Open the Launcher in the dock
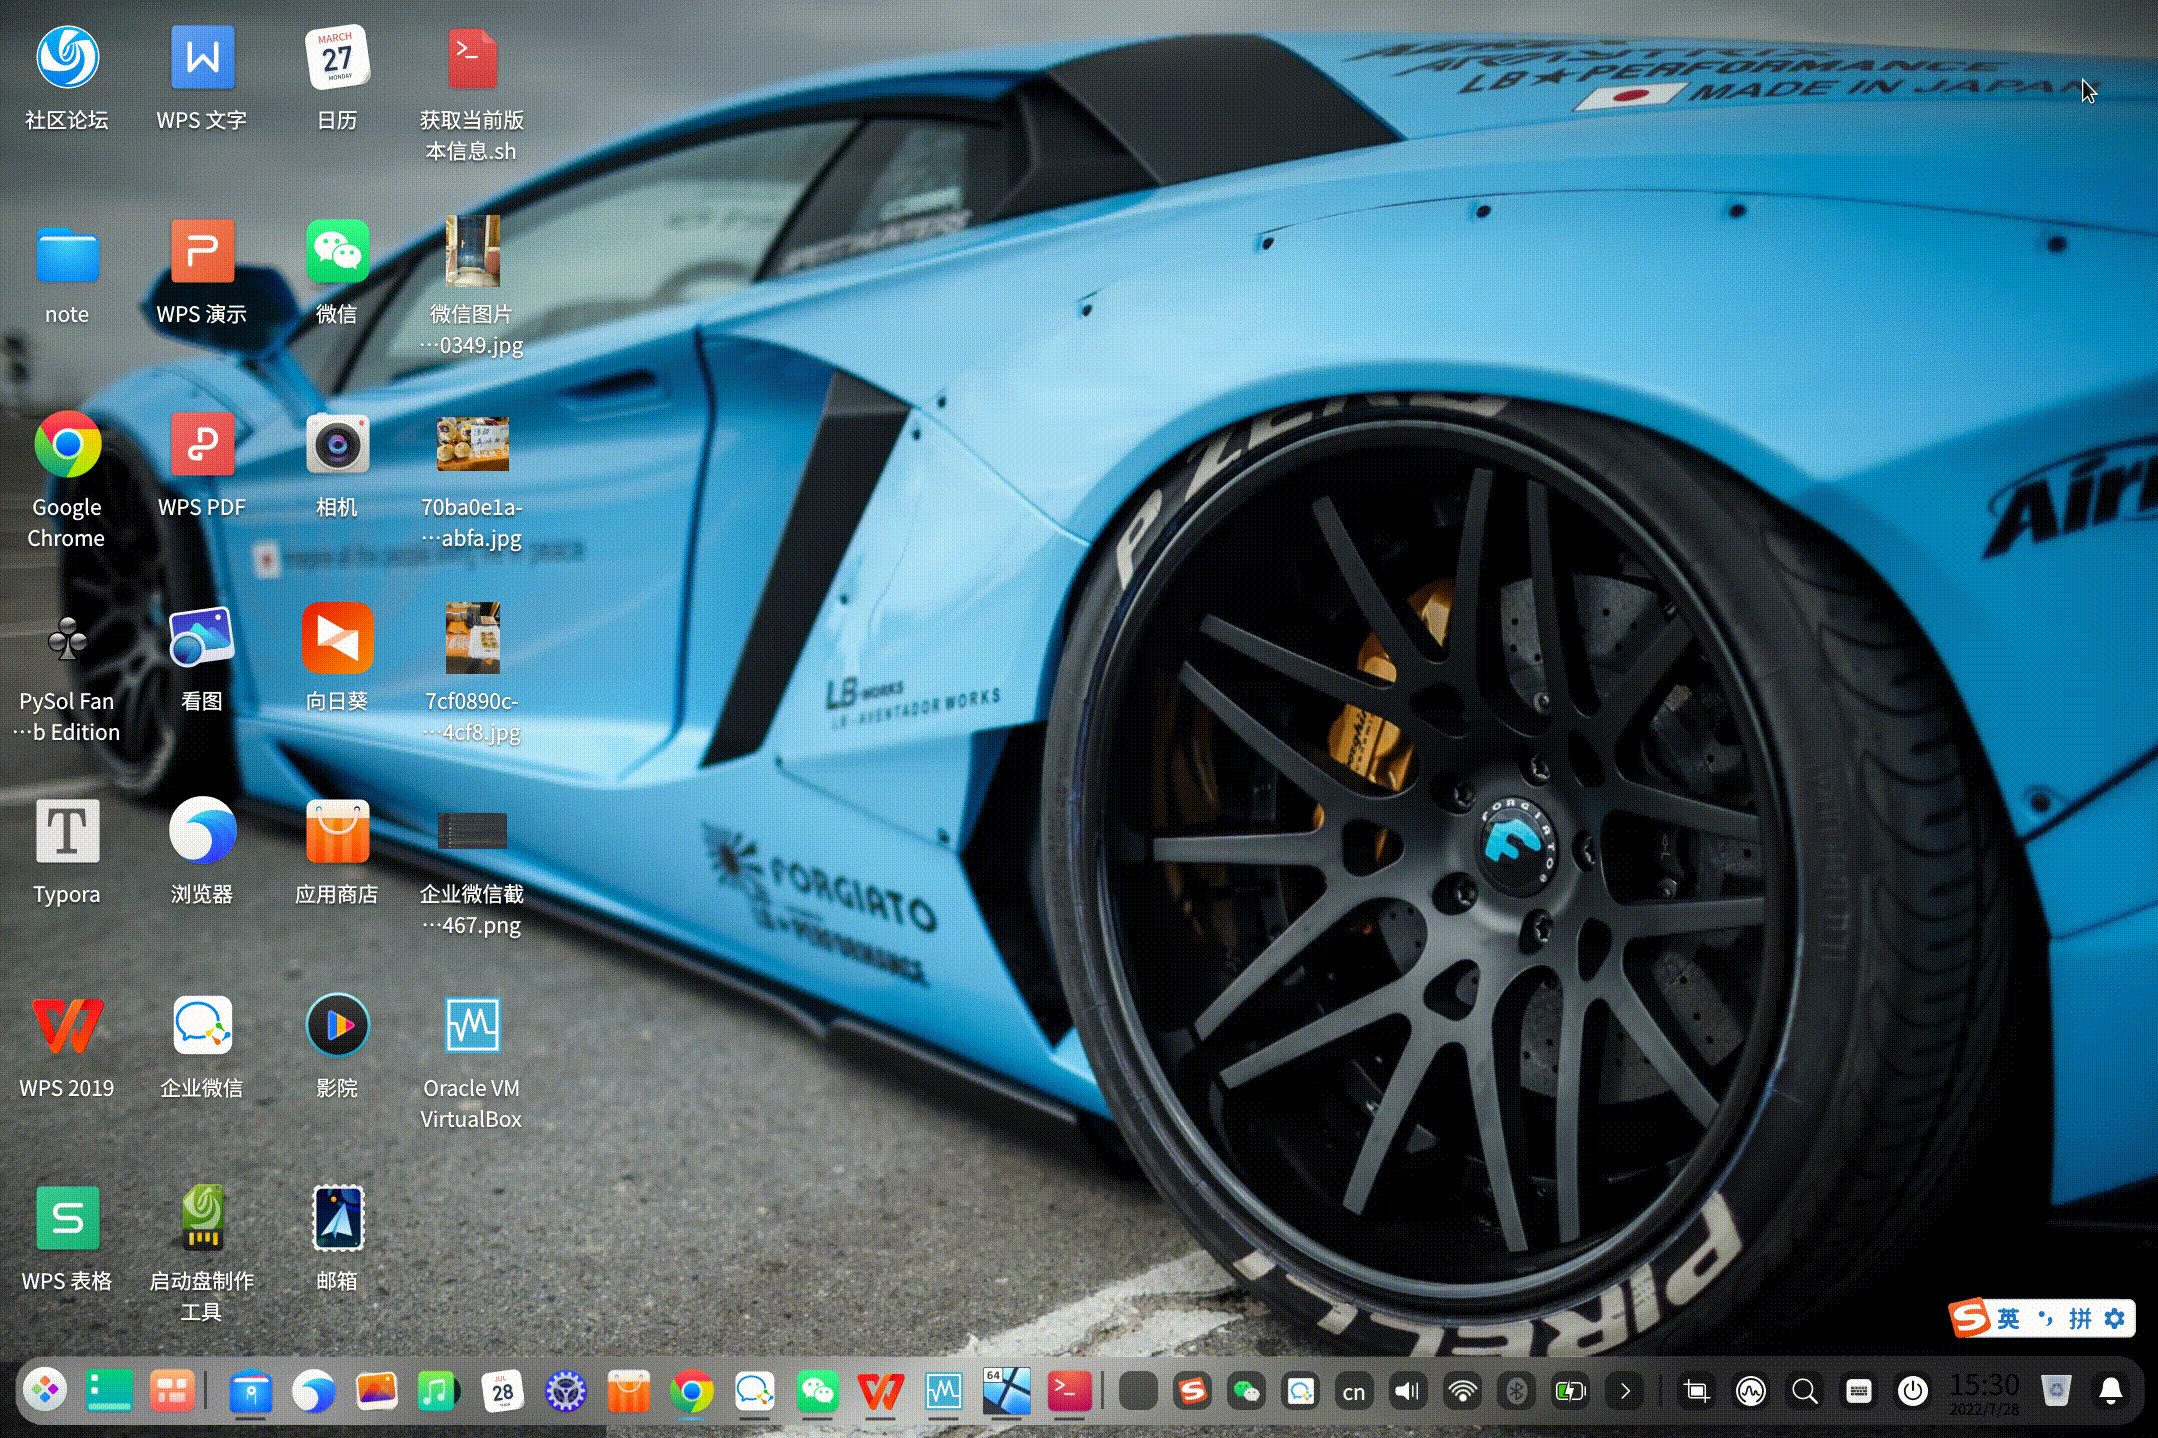 [x=45, y=1390]
